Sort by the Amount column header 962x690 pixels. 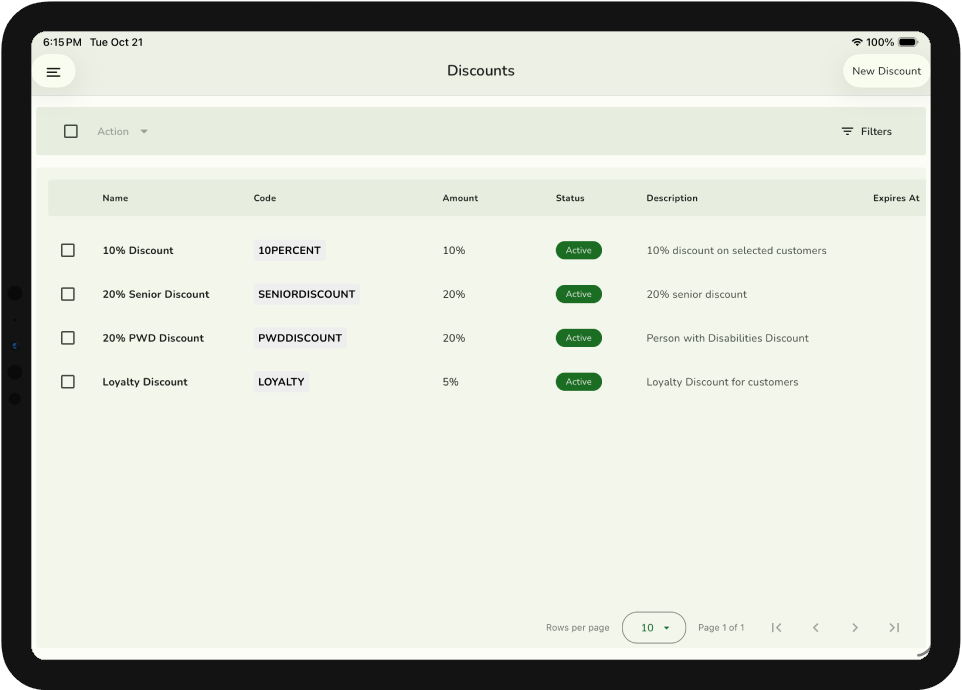(460, 198)
